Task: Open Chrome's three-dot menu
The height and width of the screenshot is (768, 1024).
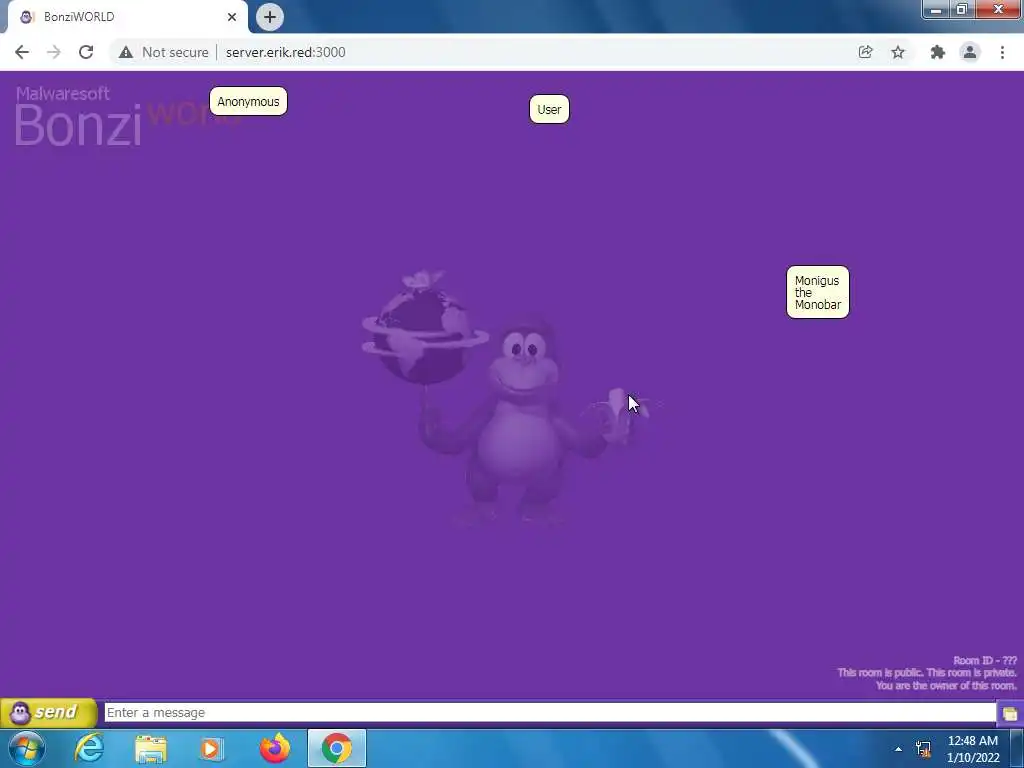Action: (x=1002, y=52)
